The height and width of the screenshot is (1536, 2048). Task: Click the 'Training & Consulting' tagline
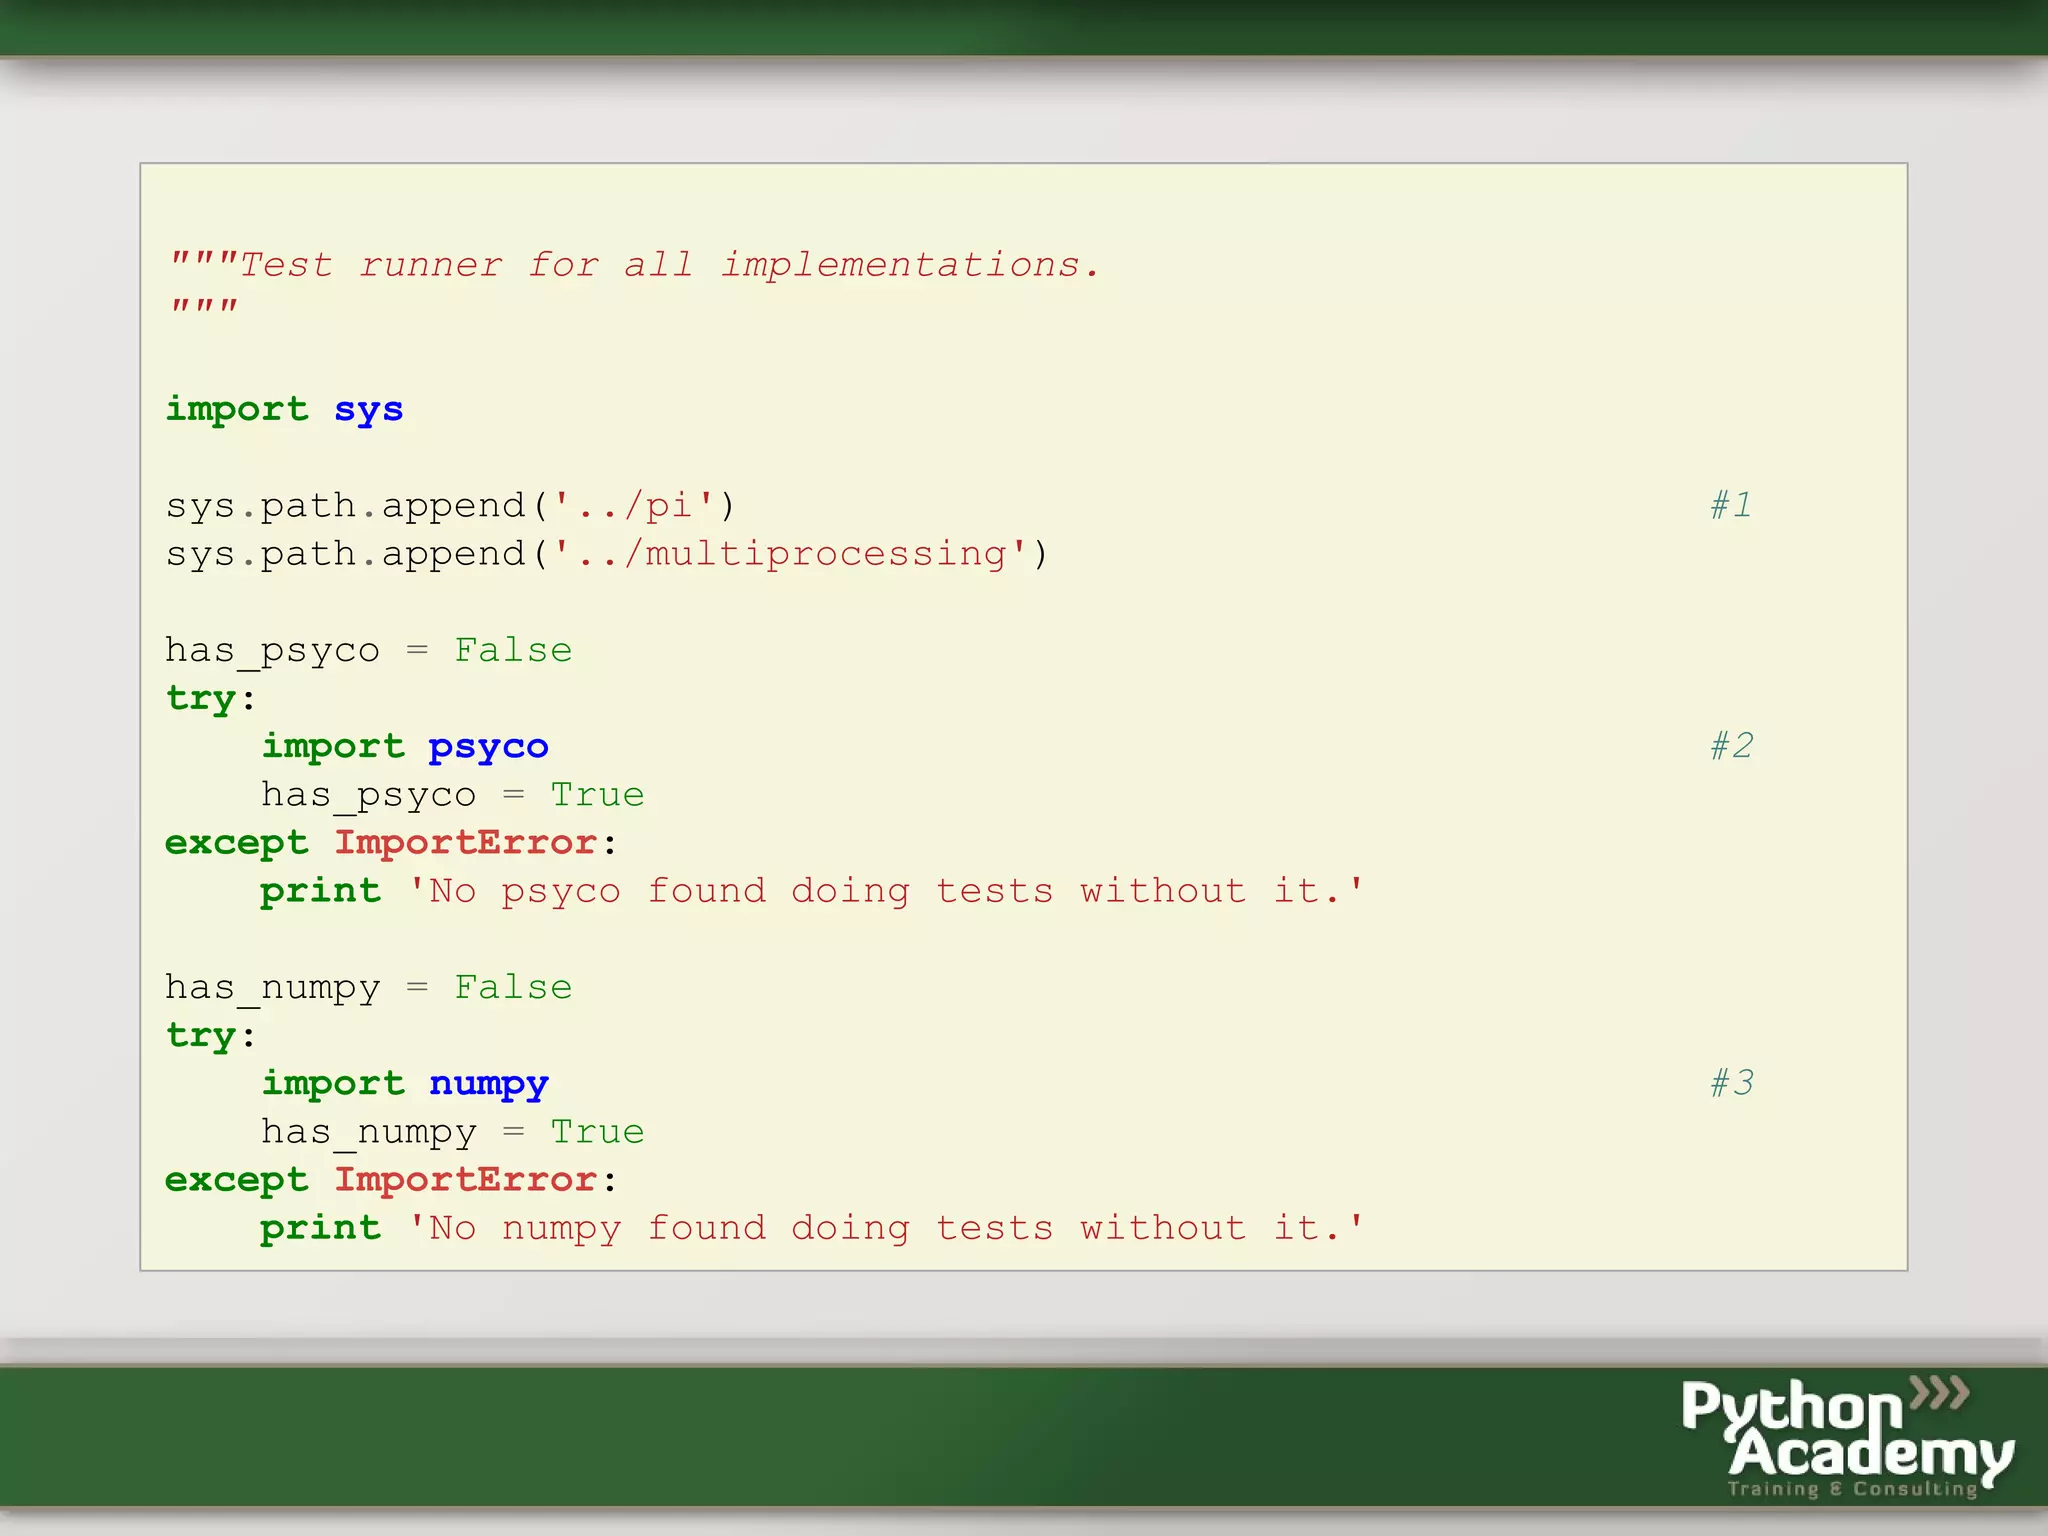pyautogui.click(x=1853, y=1488)
